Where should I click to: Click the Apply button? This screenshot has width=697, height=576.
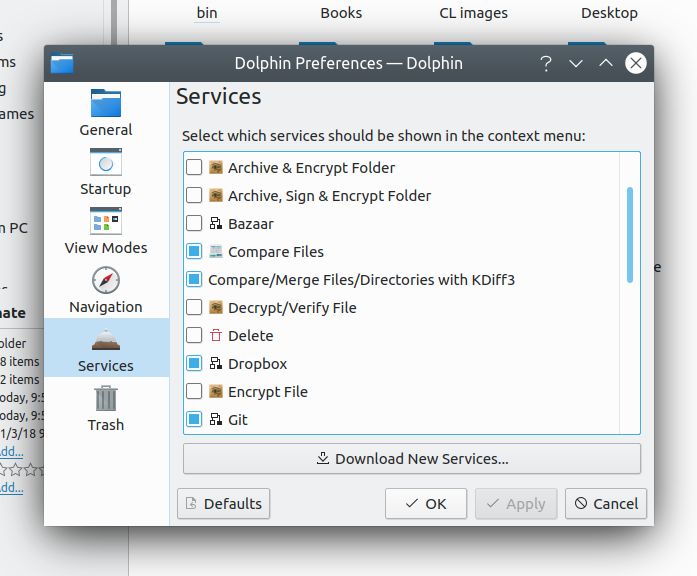[516, 504]
